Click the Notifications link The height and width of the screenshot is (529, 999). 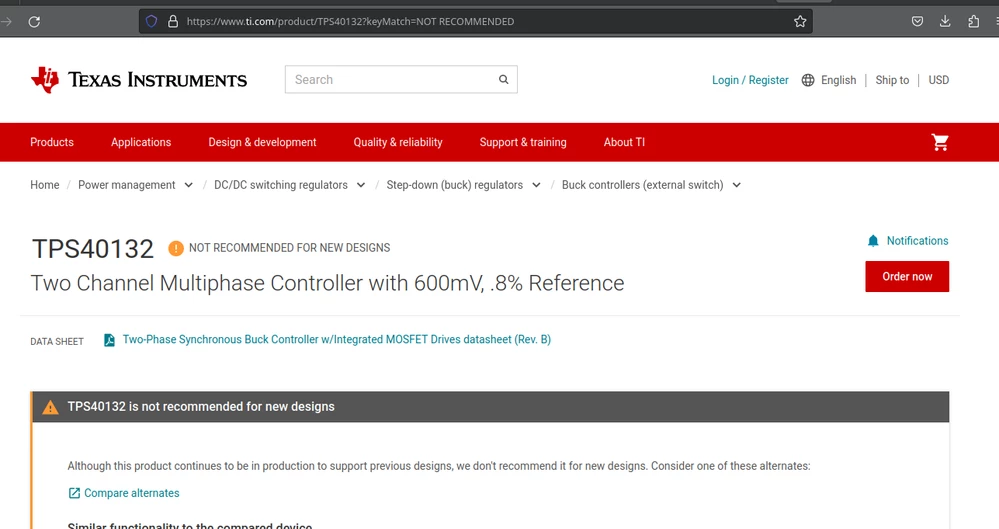(917, 241)
